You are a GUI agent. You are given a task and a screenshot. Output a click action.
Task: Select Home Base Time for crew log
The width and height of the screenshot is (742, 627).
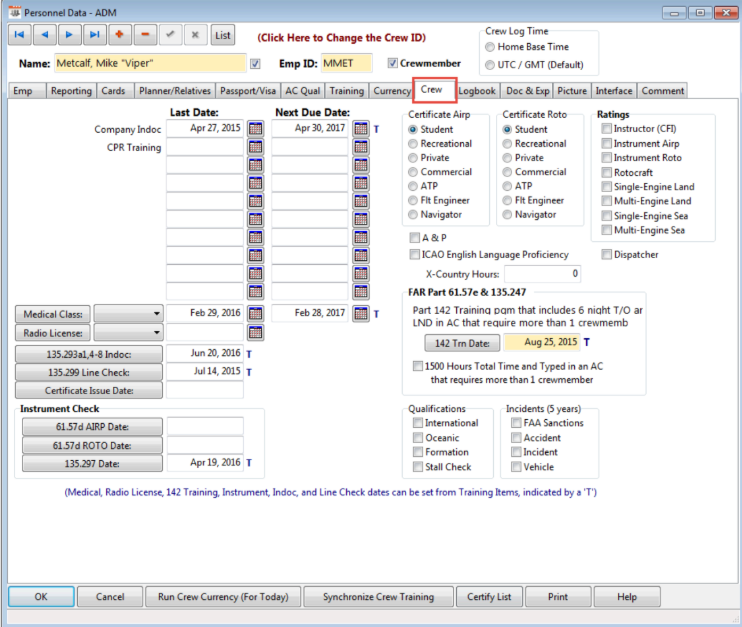click(x=489, y=47)
